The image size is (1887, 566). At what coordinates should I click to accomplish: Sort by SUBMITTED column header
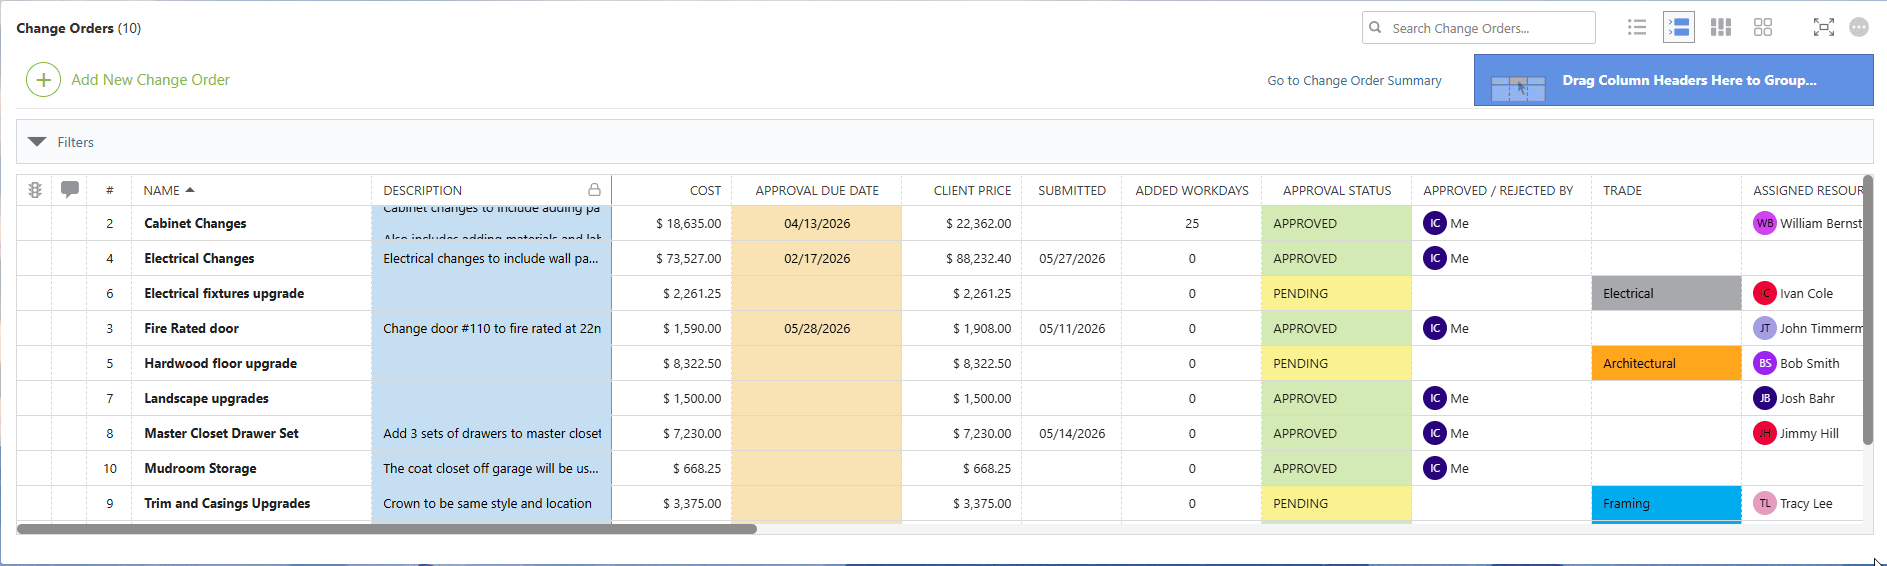point(1072,190)
